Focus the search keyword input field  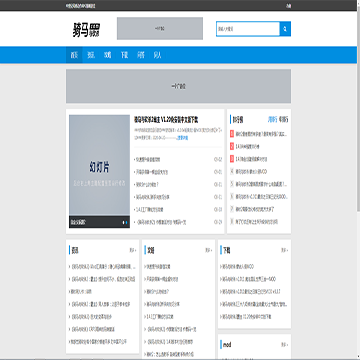248,29
